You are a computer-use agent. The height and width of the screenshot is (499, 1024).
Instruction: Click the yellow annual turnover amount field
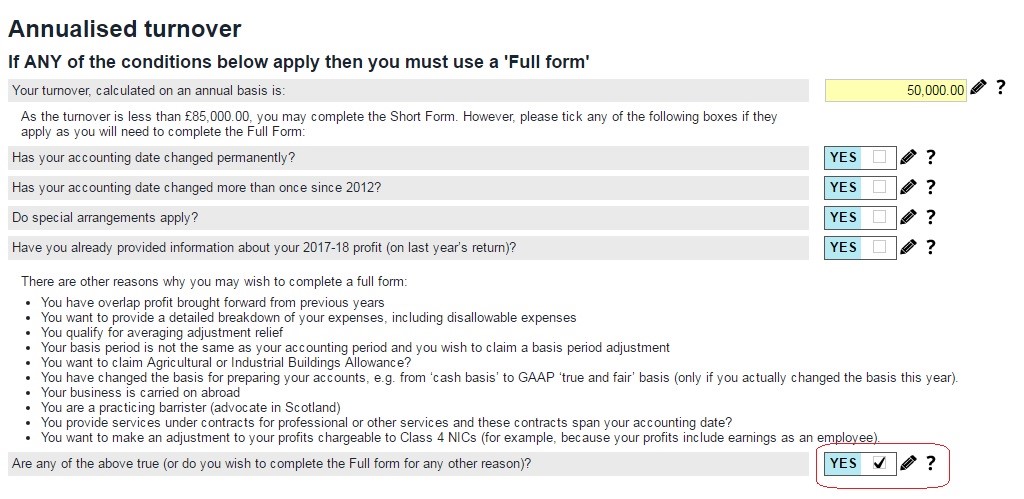point(895,91)
